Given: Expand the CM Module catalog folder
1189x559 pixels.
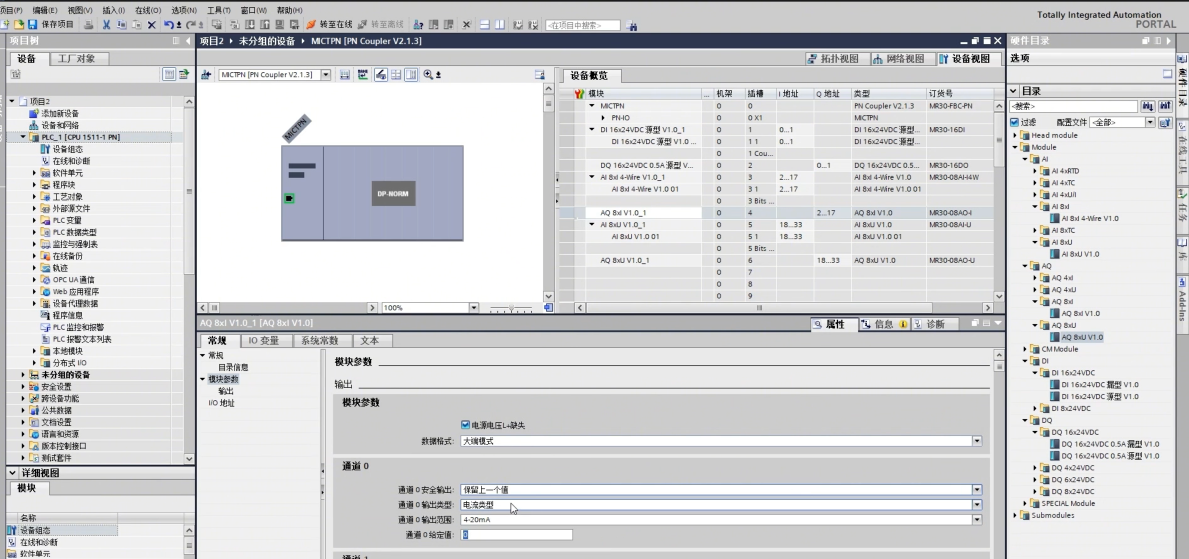Looking at the screenshot, I should (1026, 349).
